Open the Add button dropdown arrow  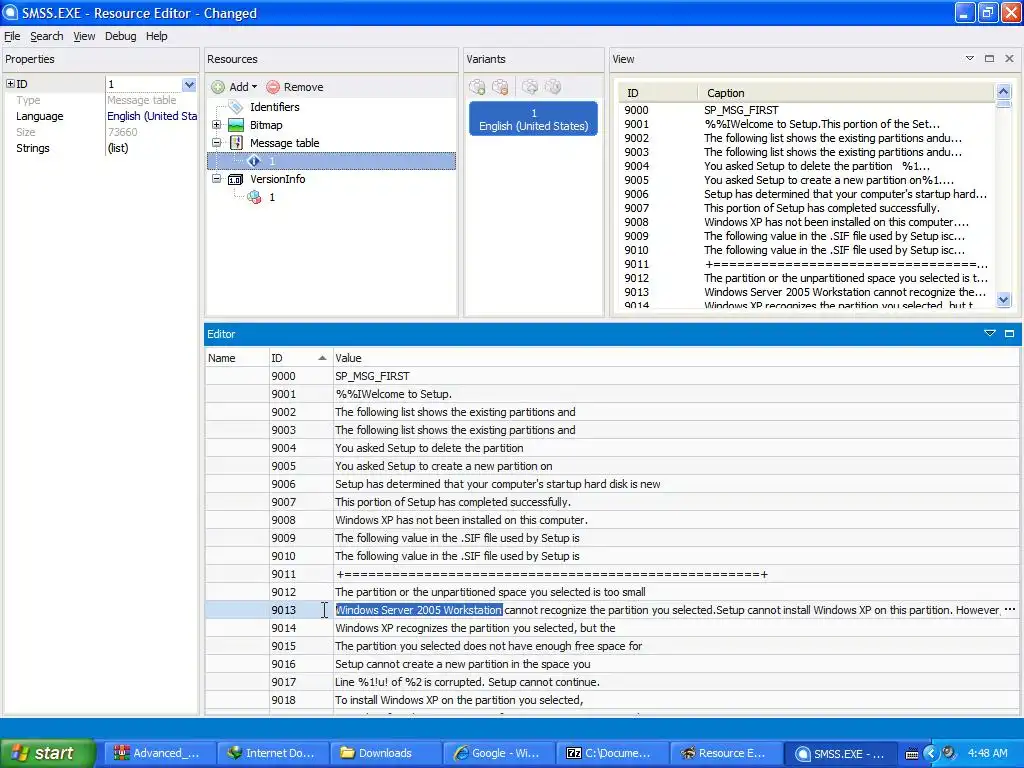255,87
